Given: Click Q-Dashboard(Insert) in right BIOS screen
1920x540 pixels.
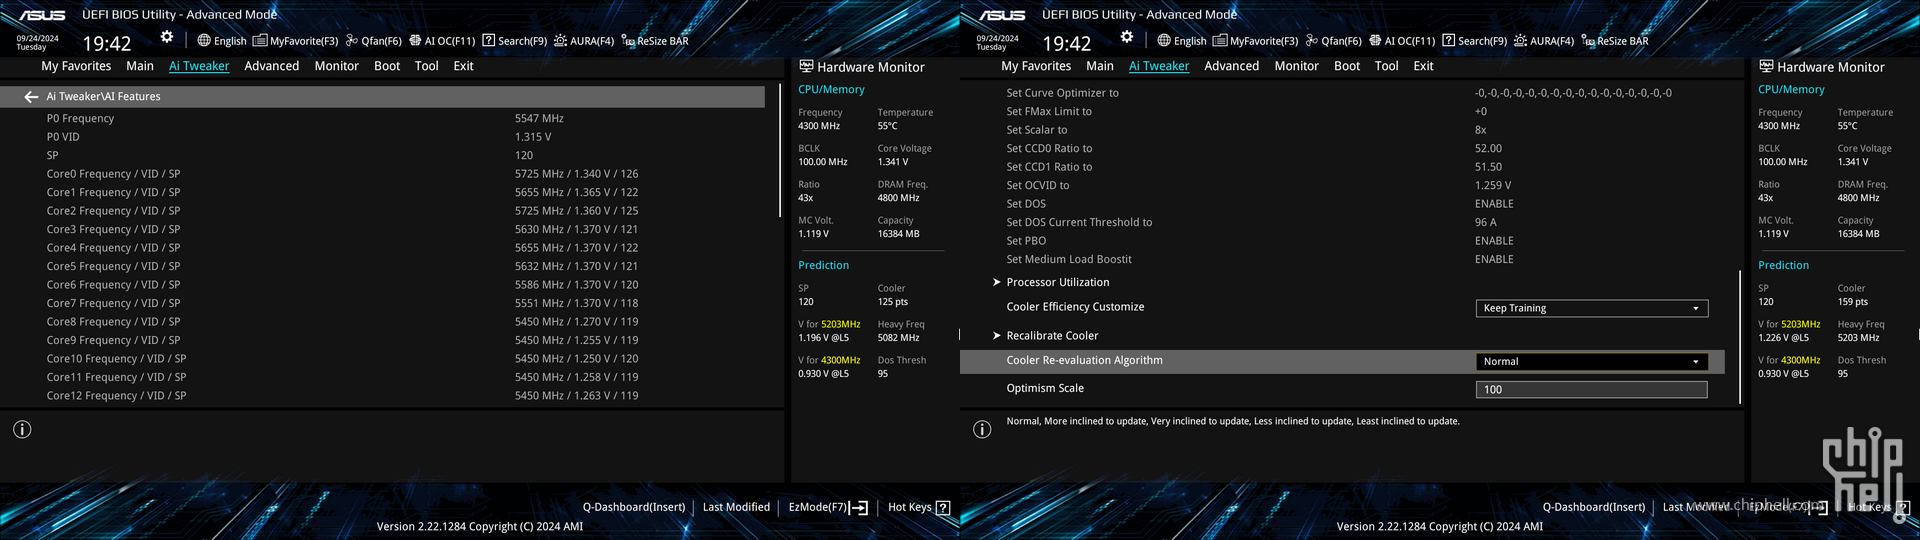Looking at the screenshot, I should point(1594,507).
